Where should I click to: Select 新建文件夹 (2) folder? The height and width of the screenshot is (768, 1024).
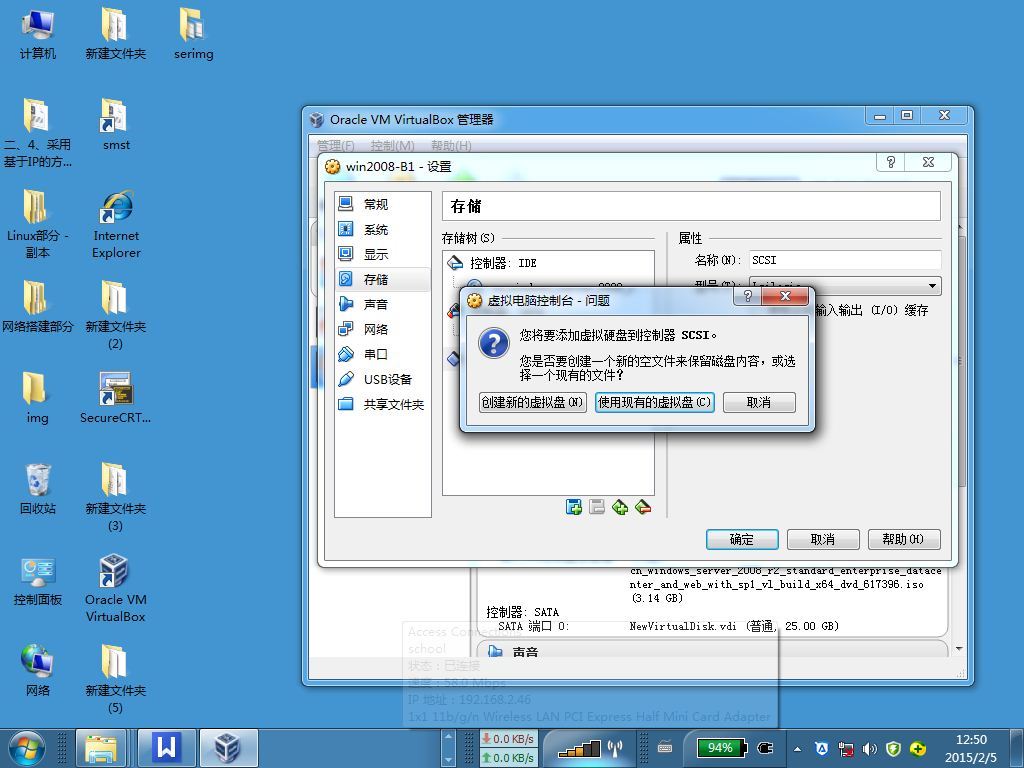pos(116,316)
